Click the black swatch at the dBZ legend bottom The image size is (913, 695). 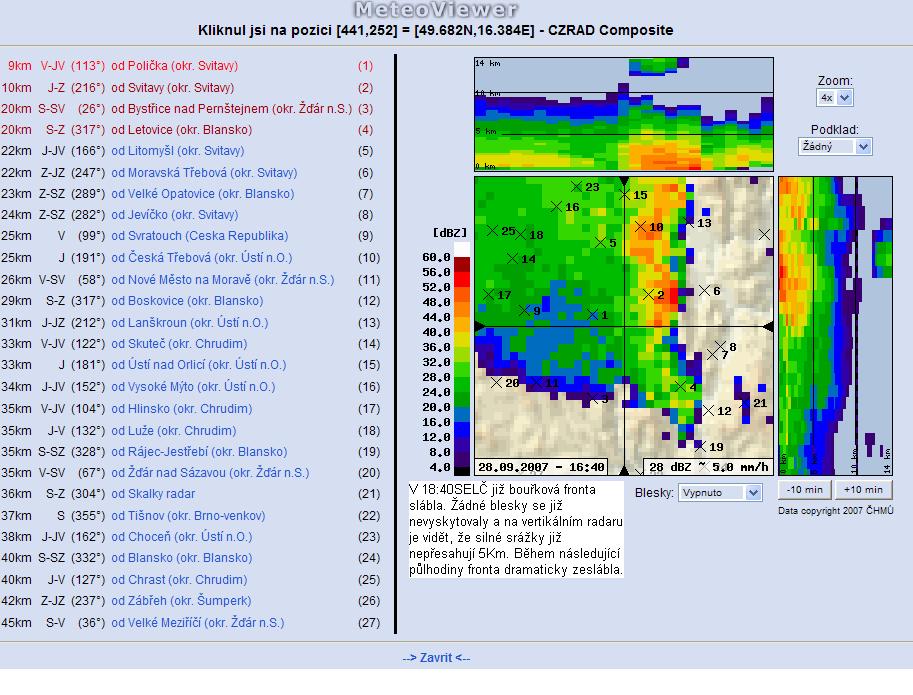point(462,471)
